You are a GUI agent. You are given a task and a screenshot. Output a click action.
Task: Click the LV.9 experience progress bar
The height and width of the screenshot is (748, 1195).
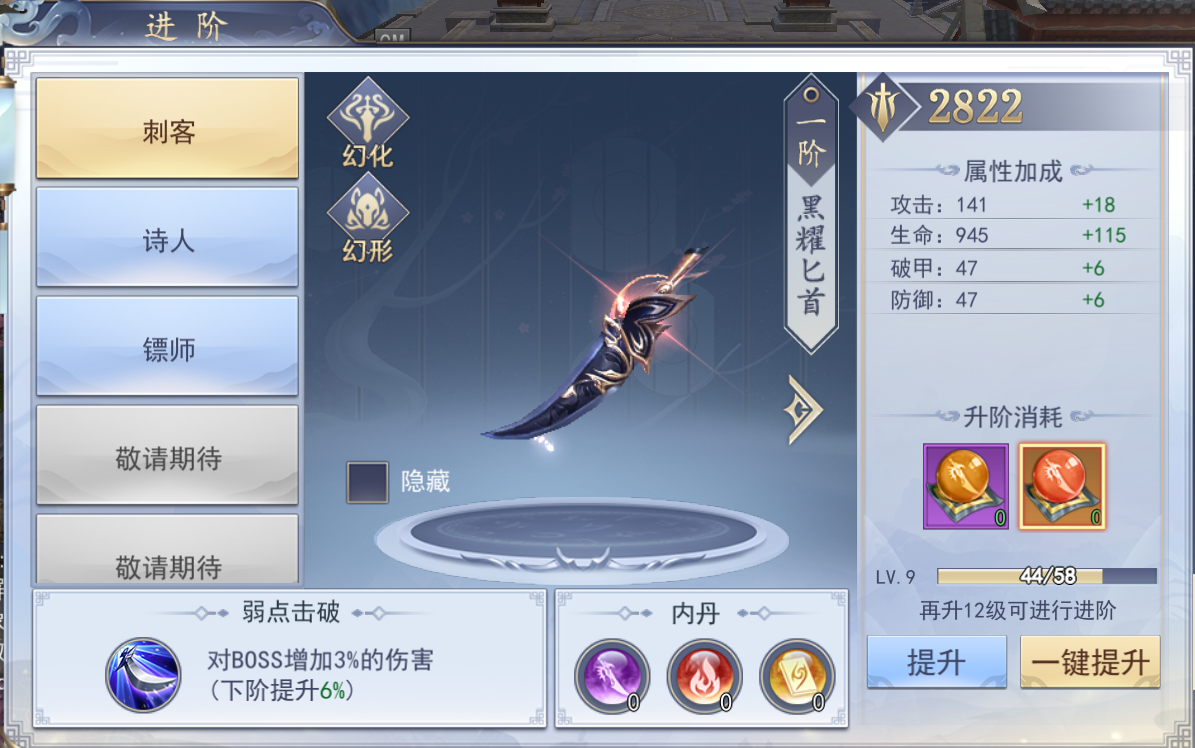coord(1046,576)
